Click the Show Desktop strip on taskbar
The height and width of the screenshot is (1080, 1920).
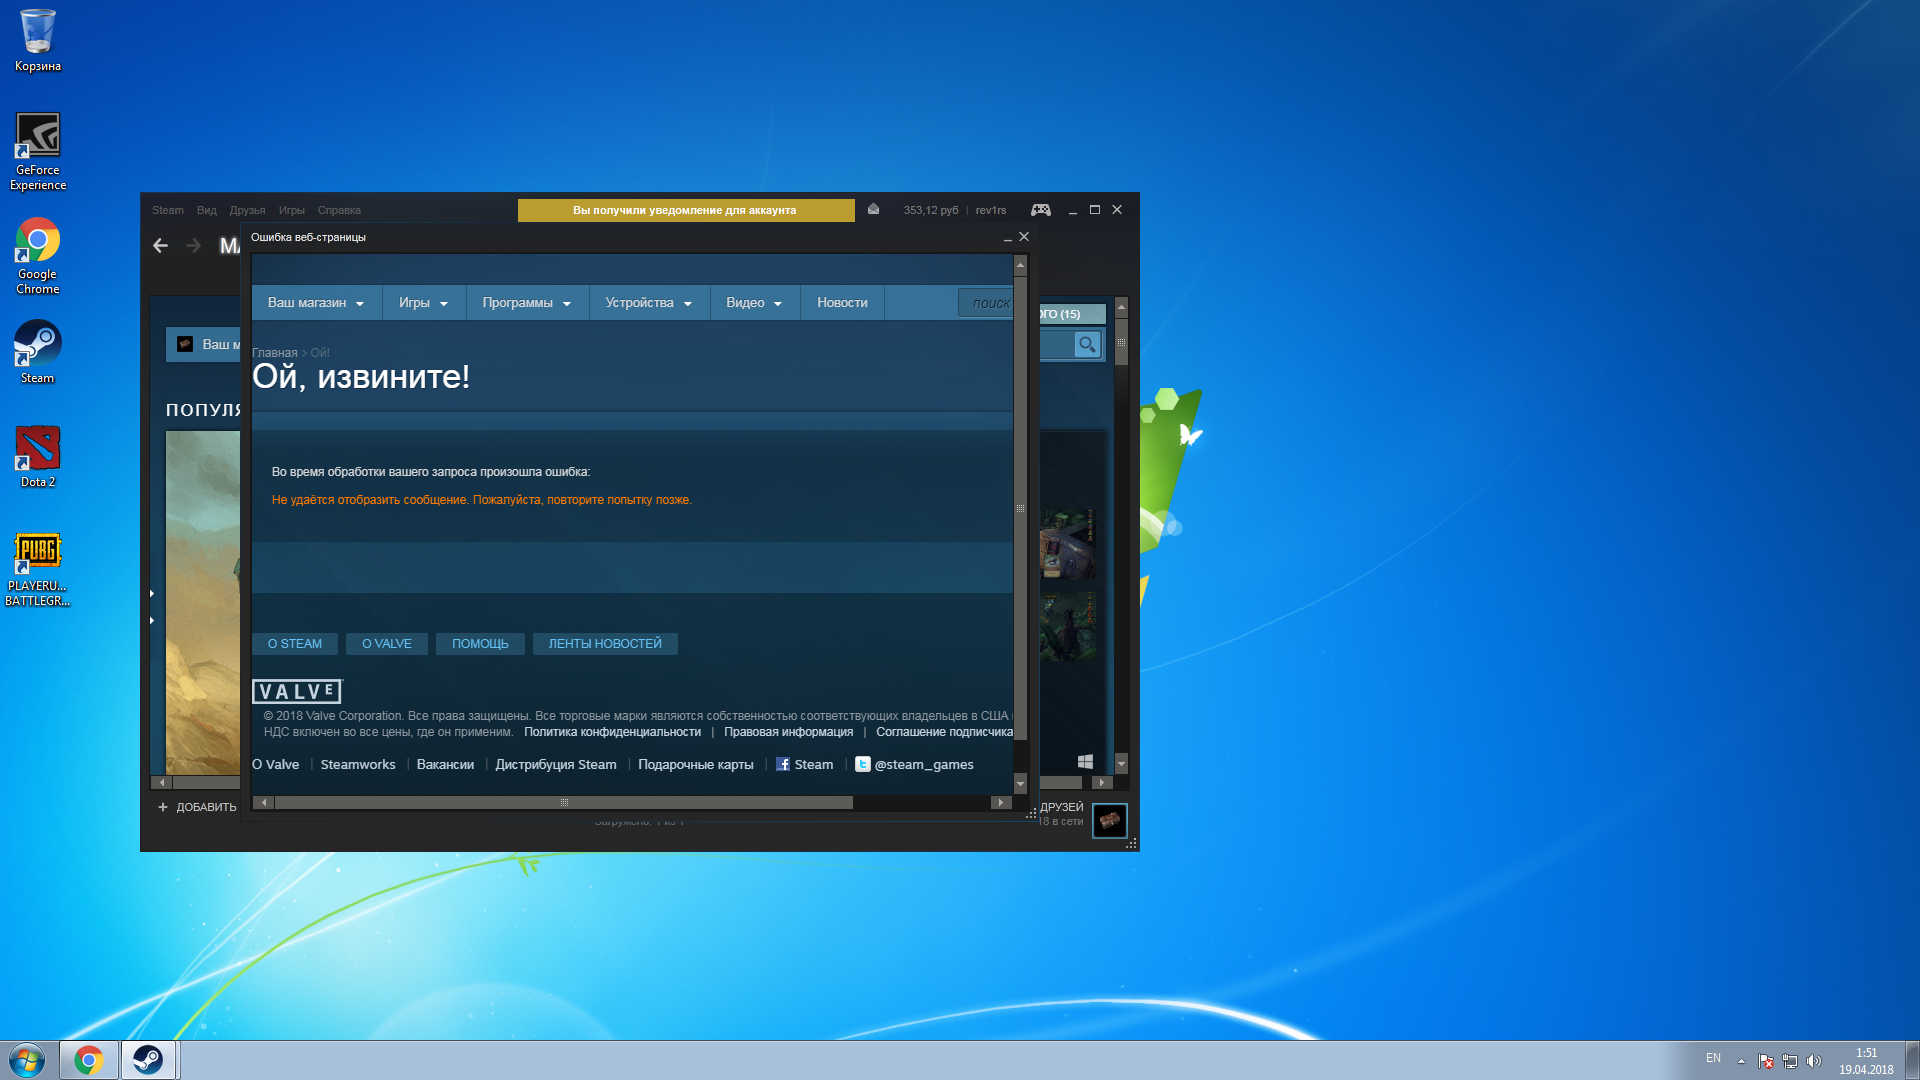(1912, 1060)
